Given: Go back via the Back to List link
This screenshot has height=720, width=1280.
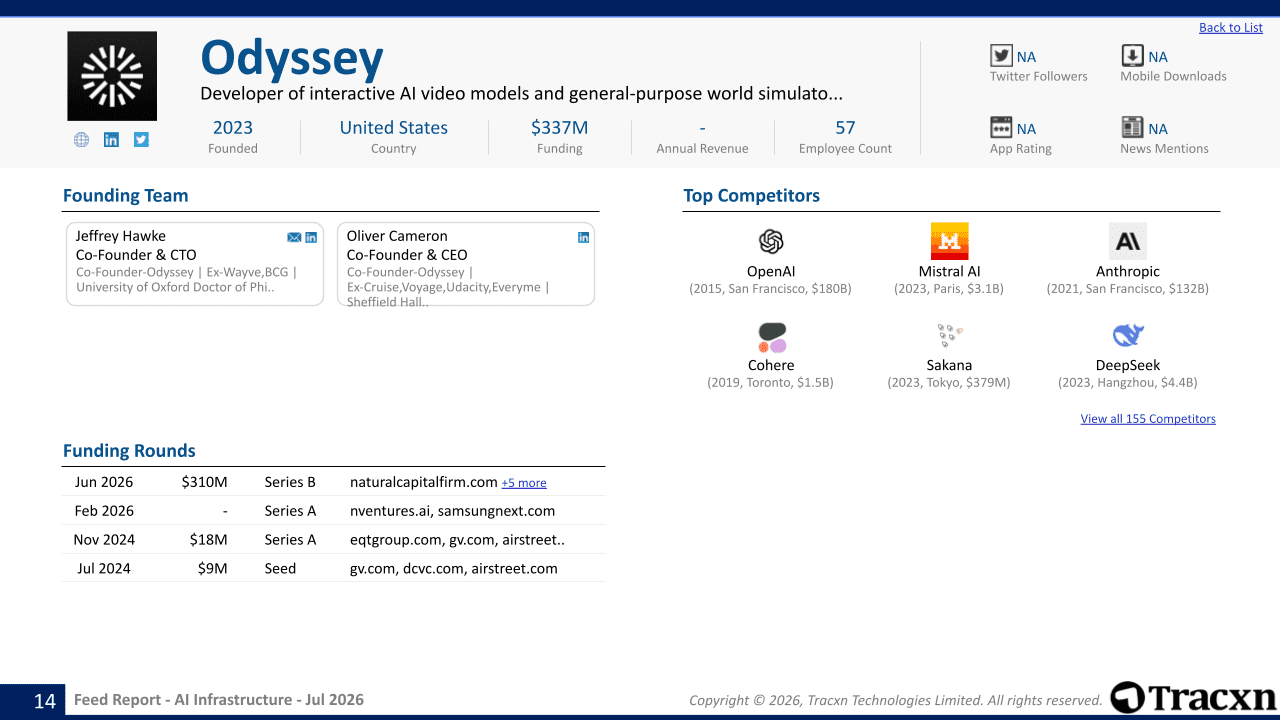Looking at the screenshot, I should tap(1231, 28).
